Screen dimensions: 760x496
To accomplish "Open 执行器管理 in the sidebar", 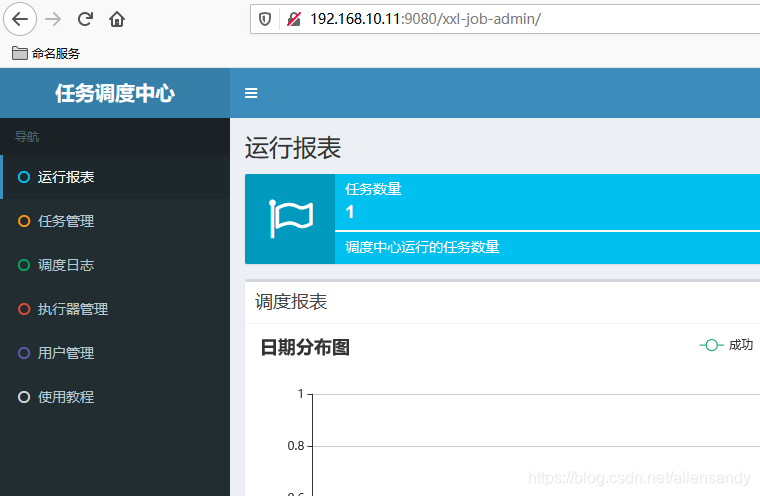I will tap(115, 309).
